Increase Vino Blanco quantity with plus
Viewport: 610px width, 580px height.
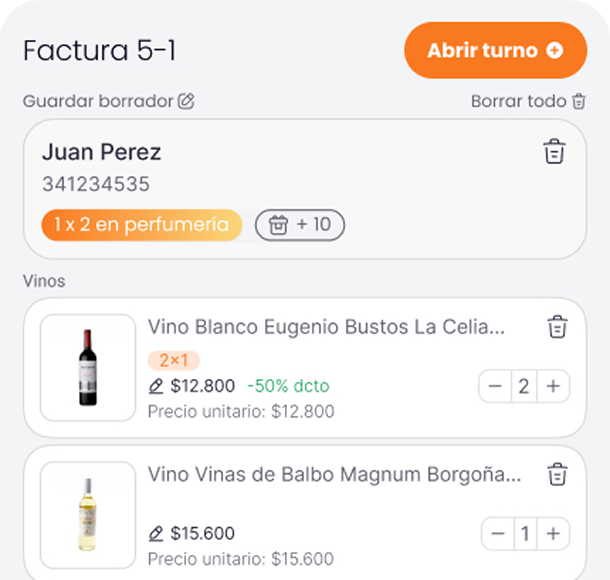553,386
